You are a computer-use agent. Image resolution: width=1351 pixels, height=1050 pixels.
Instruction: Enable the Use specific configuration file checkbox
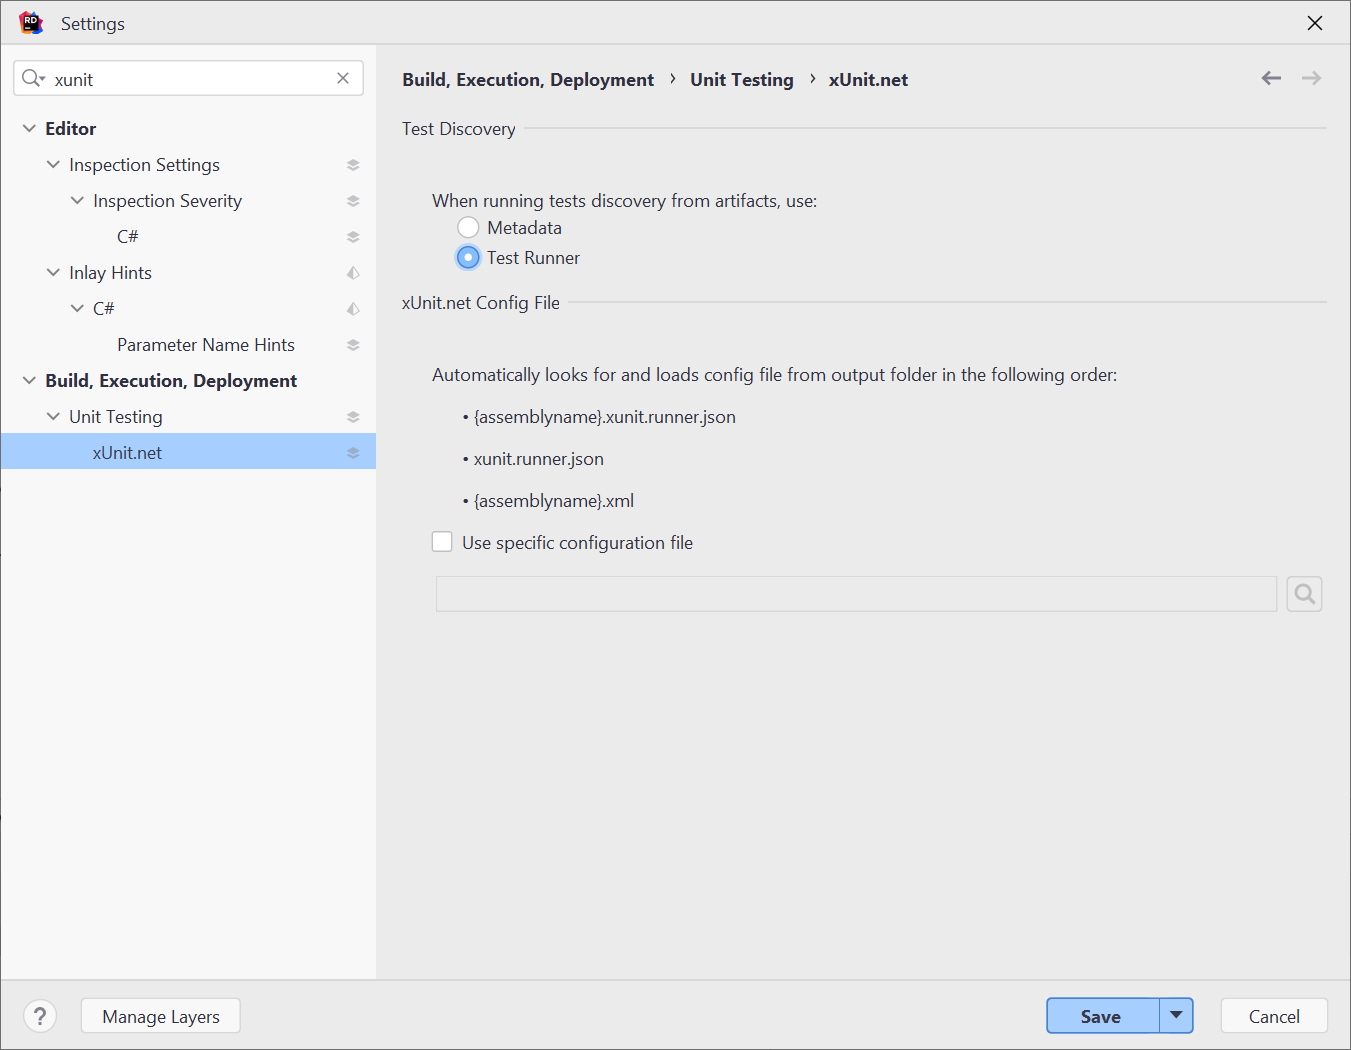(x=442, y=541)
